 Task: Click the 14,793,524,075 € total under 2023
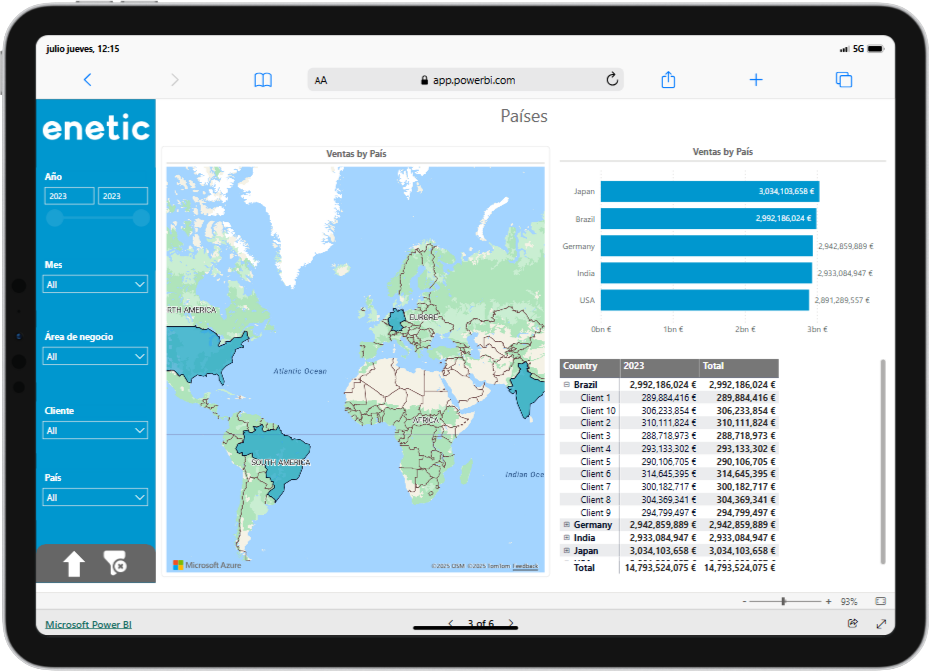click(x=660, y=568)
